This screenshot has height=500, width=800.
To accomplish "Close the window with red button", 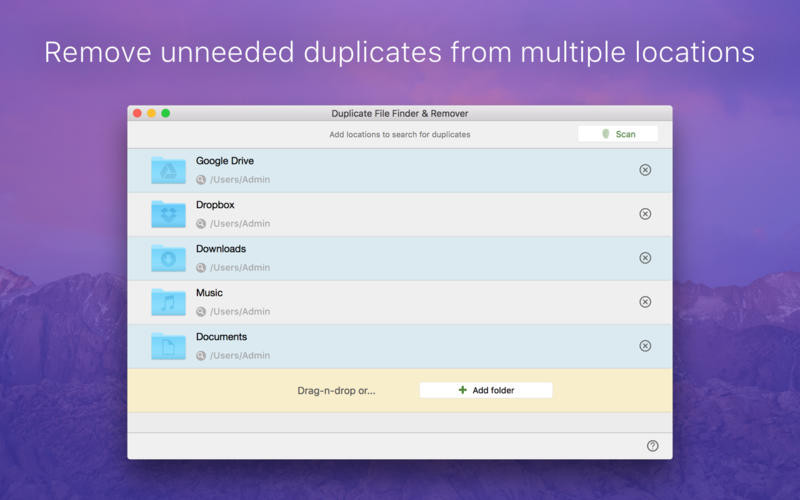I will click(x=137, y=113).
